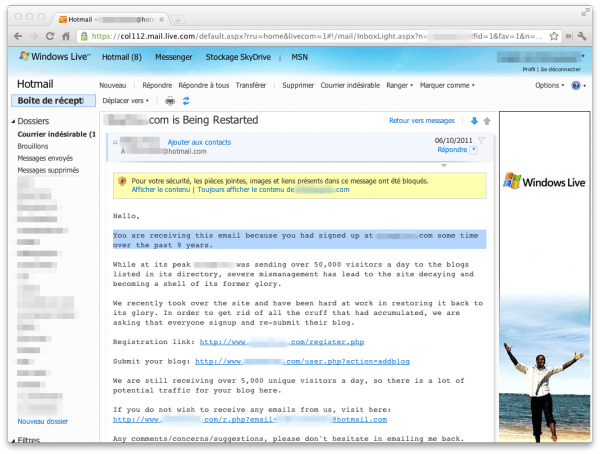This screenshot has width=600, height=454.
Task: Click the refresh arrows icon in toolbar
Action: pyautogui.click(x=186, y=101)
